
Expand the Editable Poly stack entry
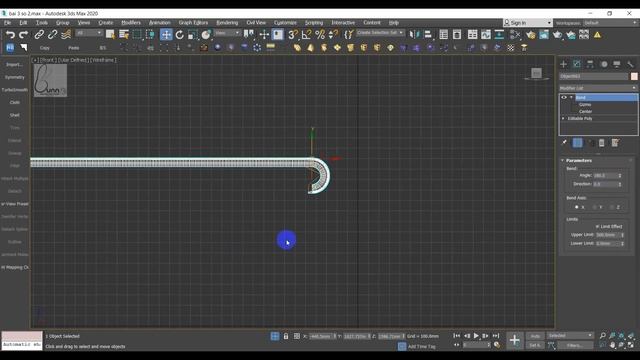(x=563, y=118)
